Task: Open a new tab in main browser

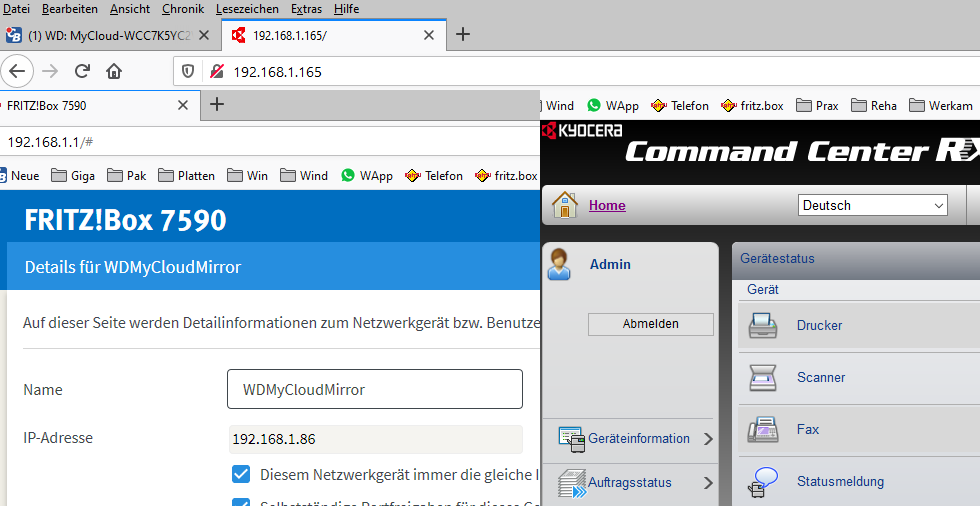Action: 462,34
